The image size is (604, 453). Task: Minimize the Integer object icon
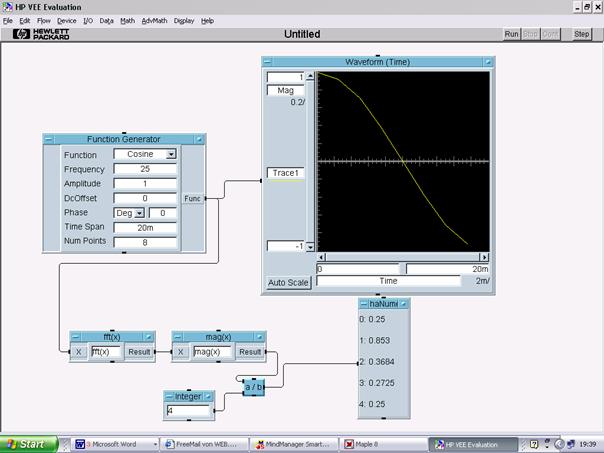click(208, 396)
